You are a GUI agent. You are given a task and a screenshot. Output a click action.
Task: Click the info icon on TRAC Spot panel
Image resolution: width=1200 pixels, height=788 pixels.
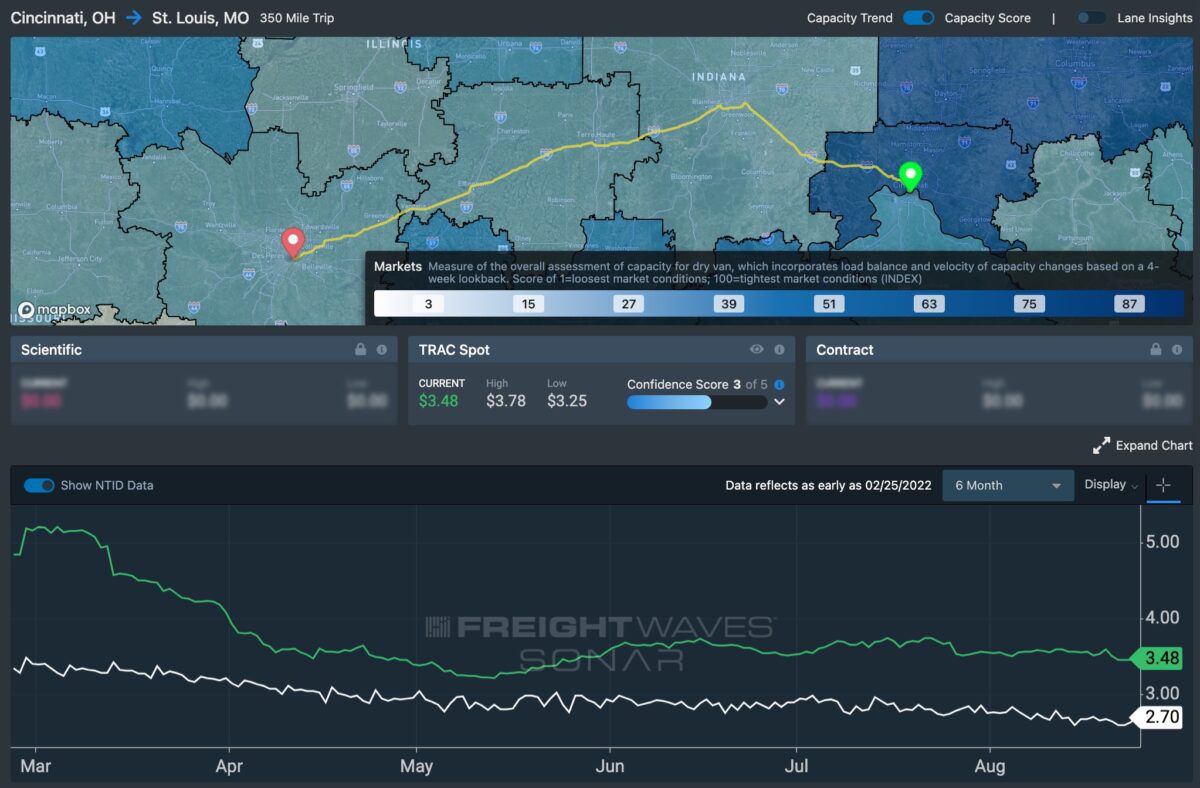(777, 350)
